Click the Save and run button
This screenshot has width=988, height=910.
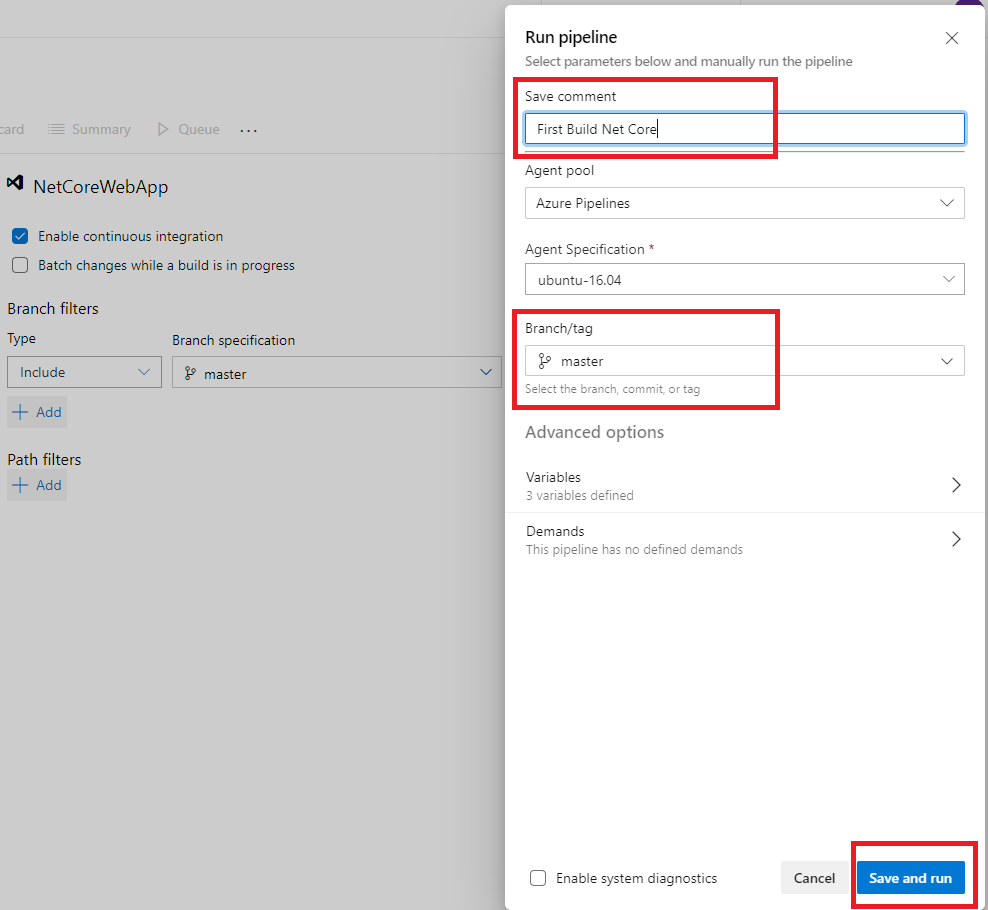tap(910, 878)
